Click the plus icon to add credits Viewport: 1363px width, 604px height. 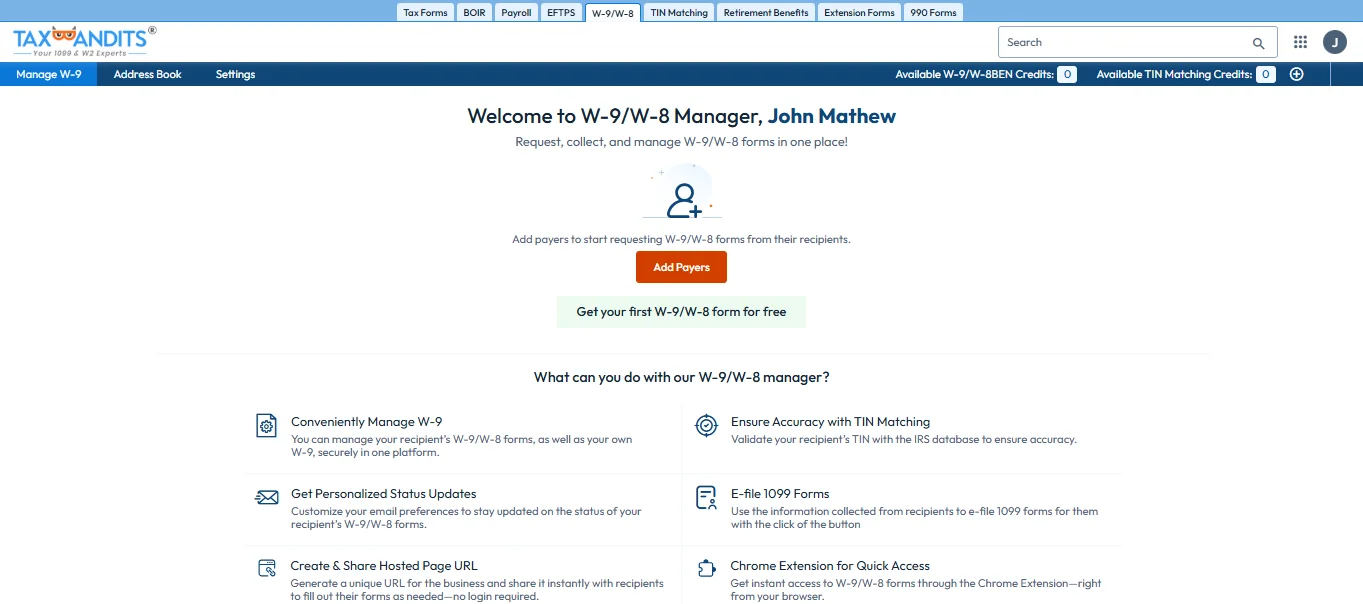click(x=1296, y=74)
